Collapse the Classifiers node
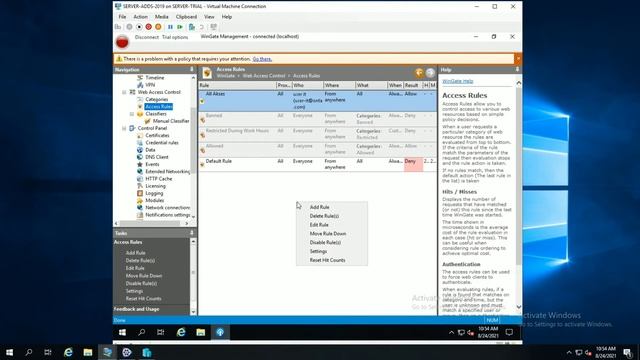The width and height of the screenshot is (640, 360). coord(132,114)
